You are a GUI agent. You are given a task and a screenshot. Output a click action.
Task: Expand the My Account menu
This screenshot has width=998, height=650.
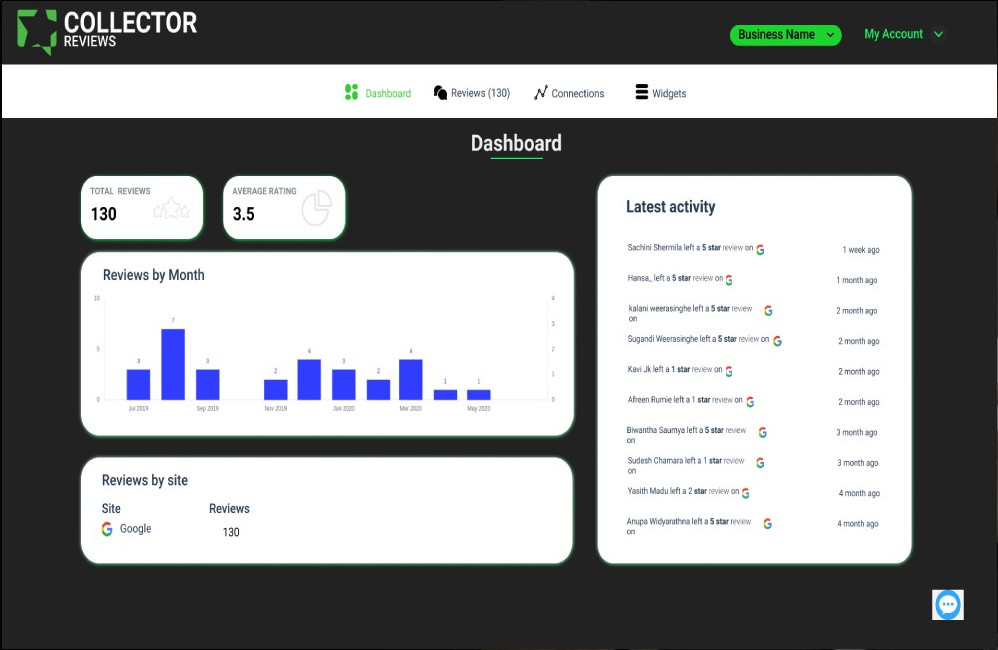[x=903, y=34]
